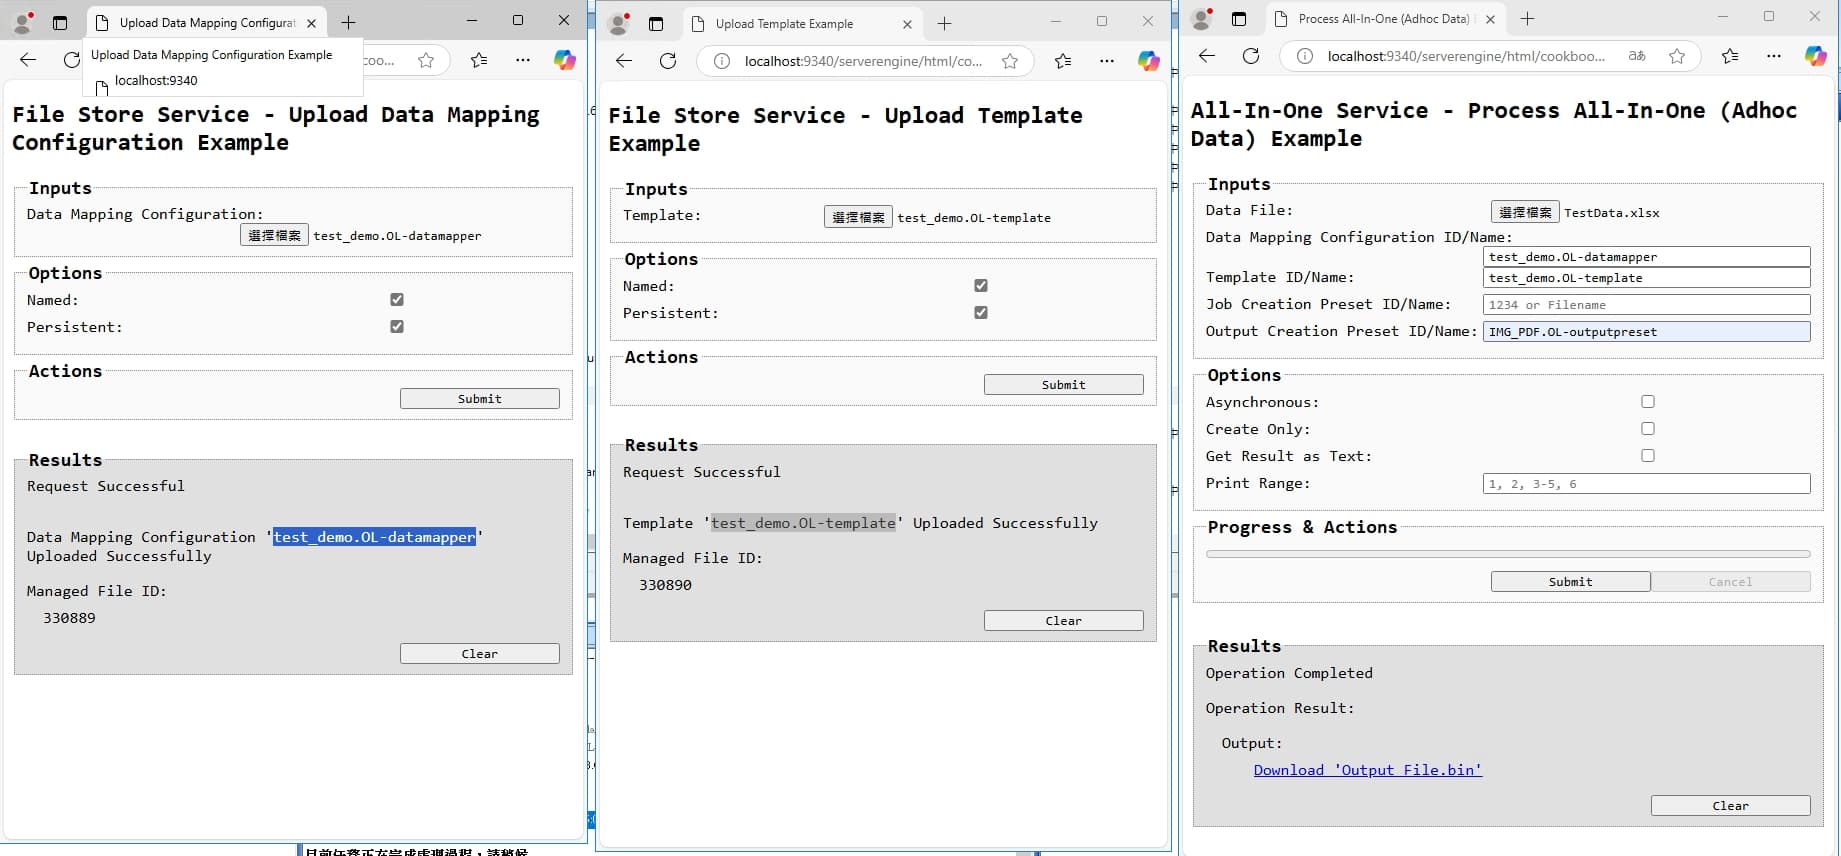Submit the Data Mapping Configuration upload
The width and height of the screenshot is (1841, 856).
click(x=480, y=398)
